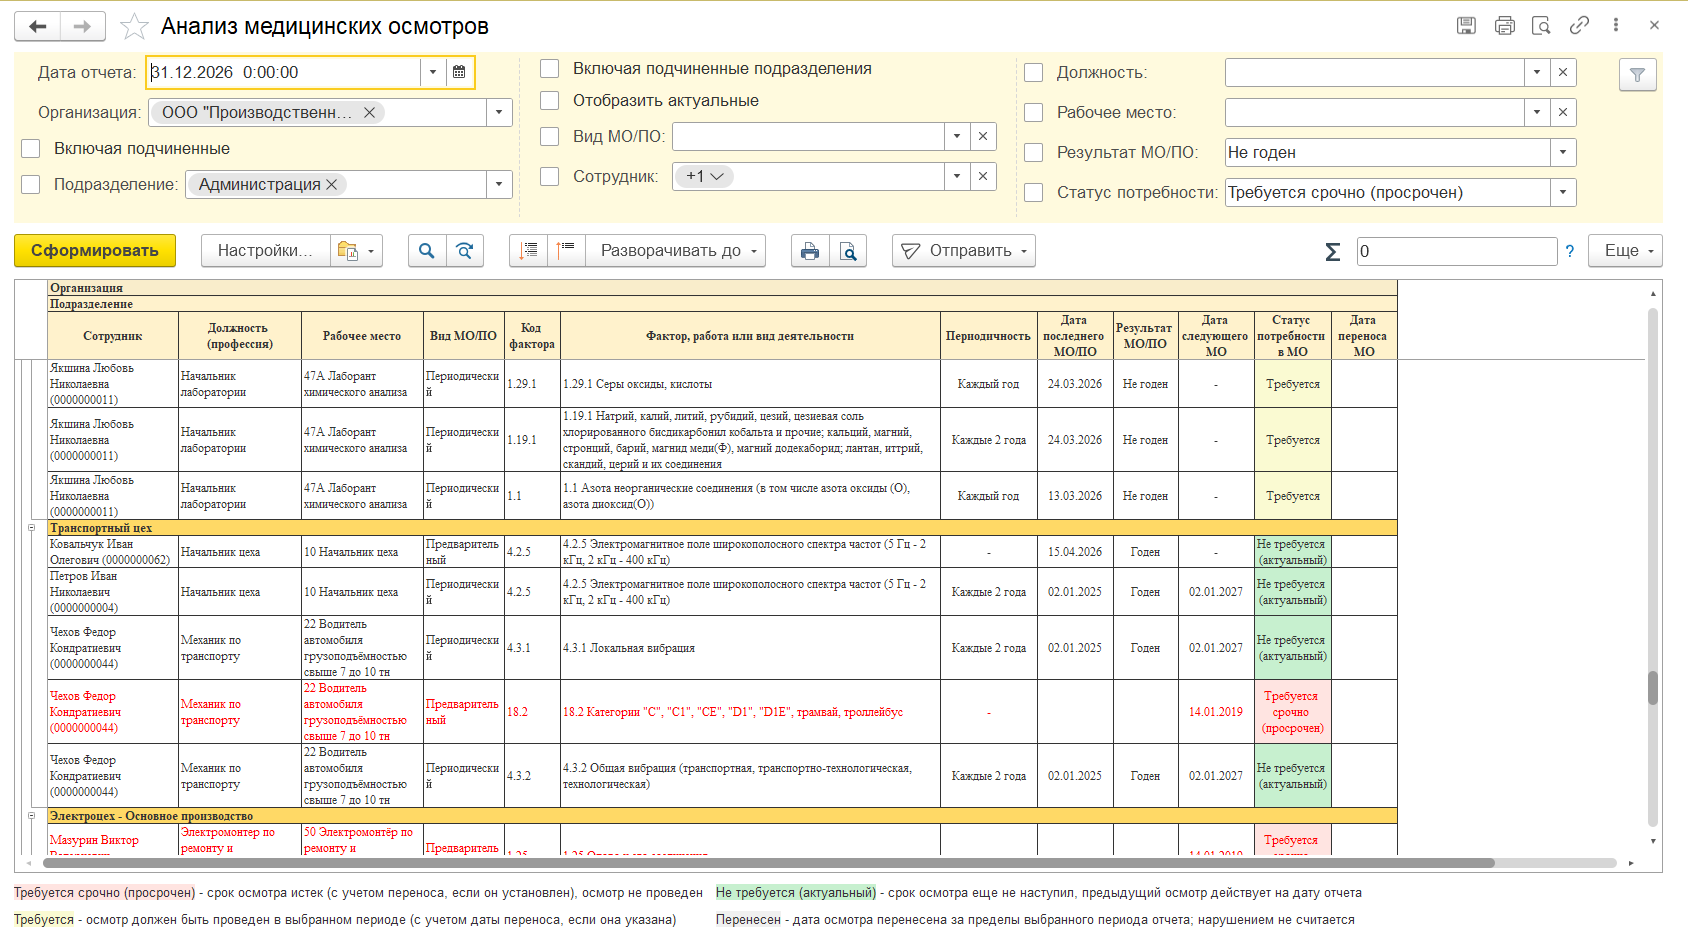1688x940 pixels.
Task: Open the Еще menu
Action: (1627, 251)
